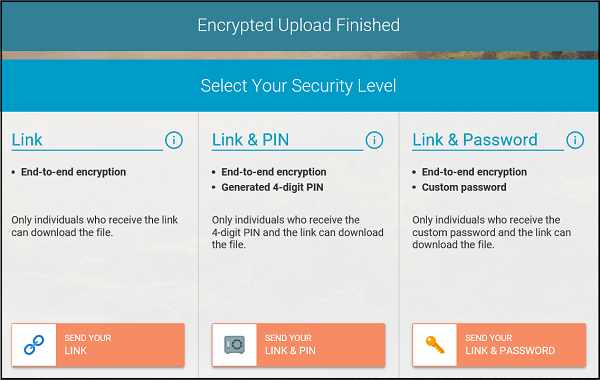600x380 pixels.
Task: Choose Send Your Link & PIN button
Action: coord(298,345)
